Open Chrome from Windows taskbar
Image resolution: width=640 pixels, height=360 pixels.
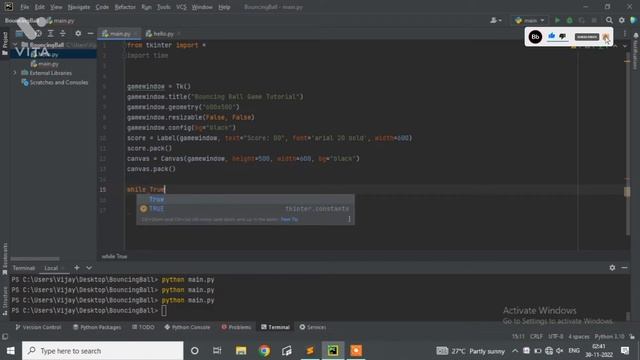point(264,351)
